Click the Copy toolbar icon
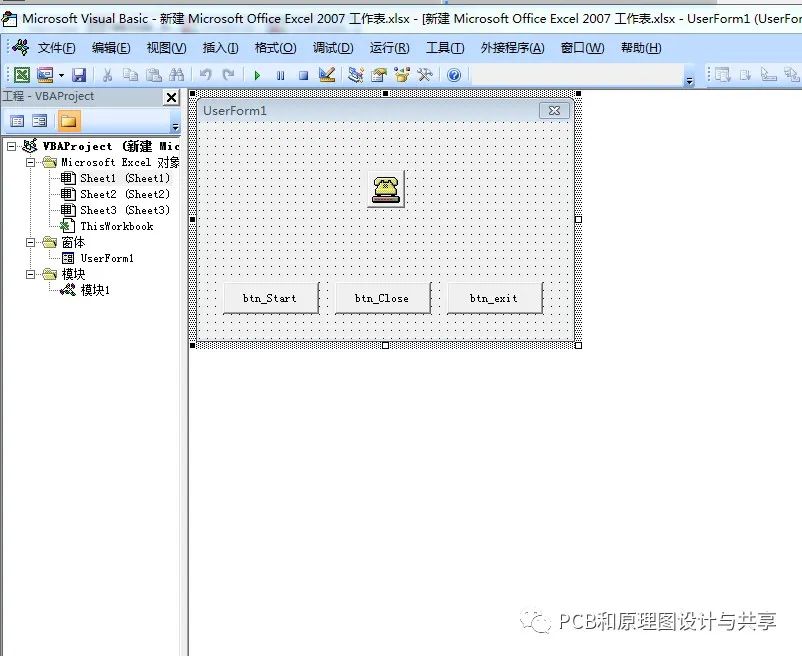802x656 pixels. (130, 75)
